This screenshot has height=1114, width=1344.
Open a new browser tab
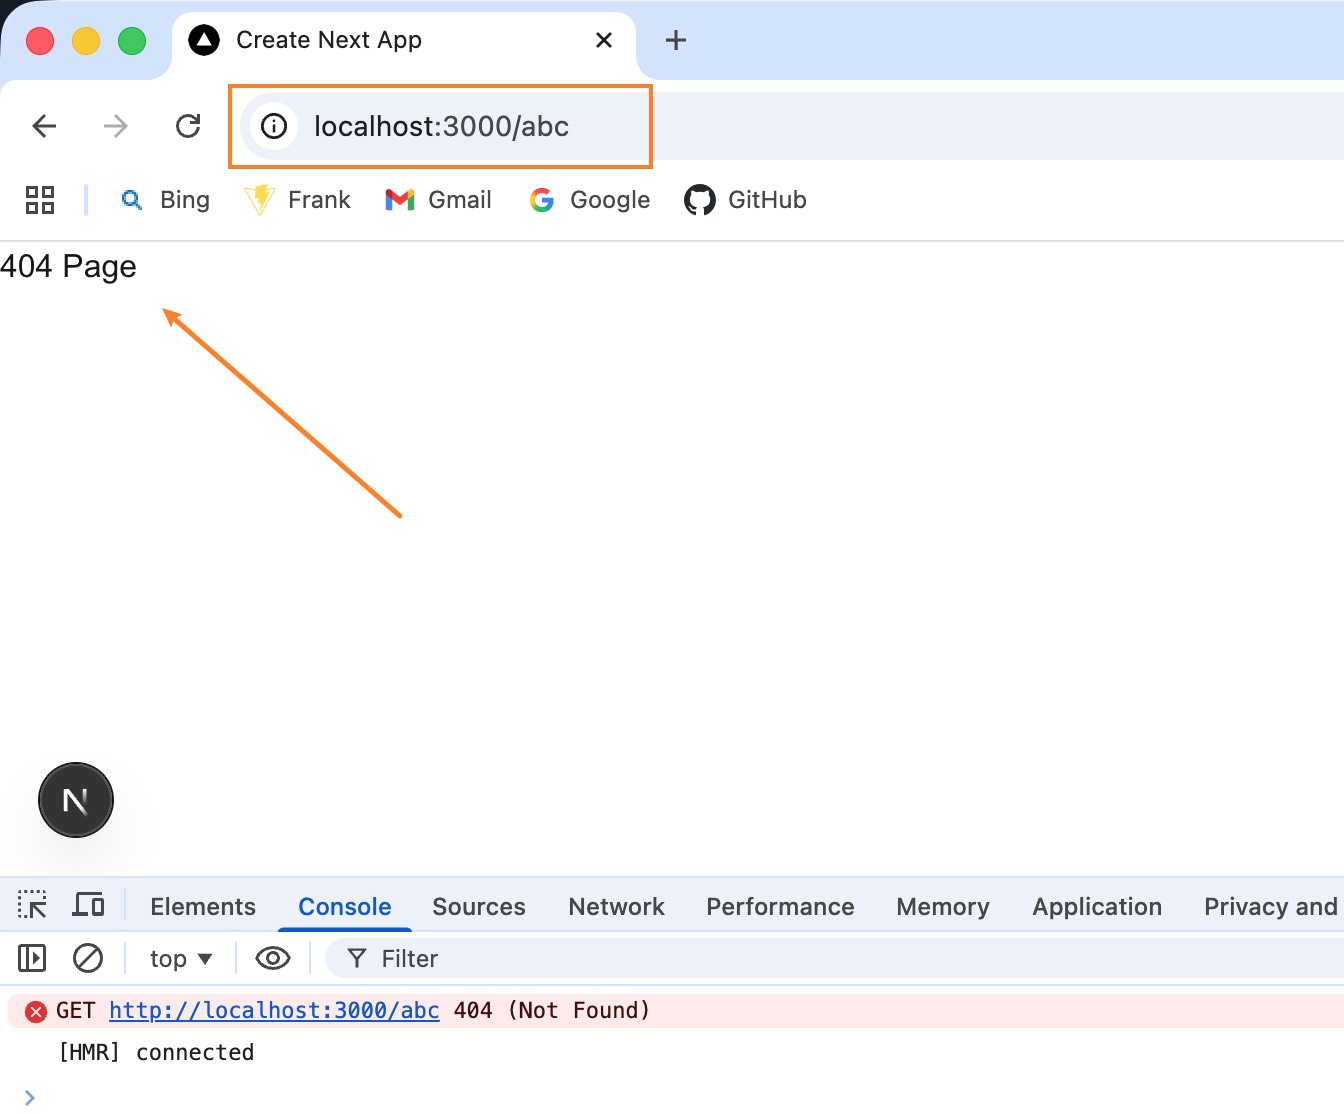pos(676,40)
